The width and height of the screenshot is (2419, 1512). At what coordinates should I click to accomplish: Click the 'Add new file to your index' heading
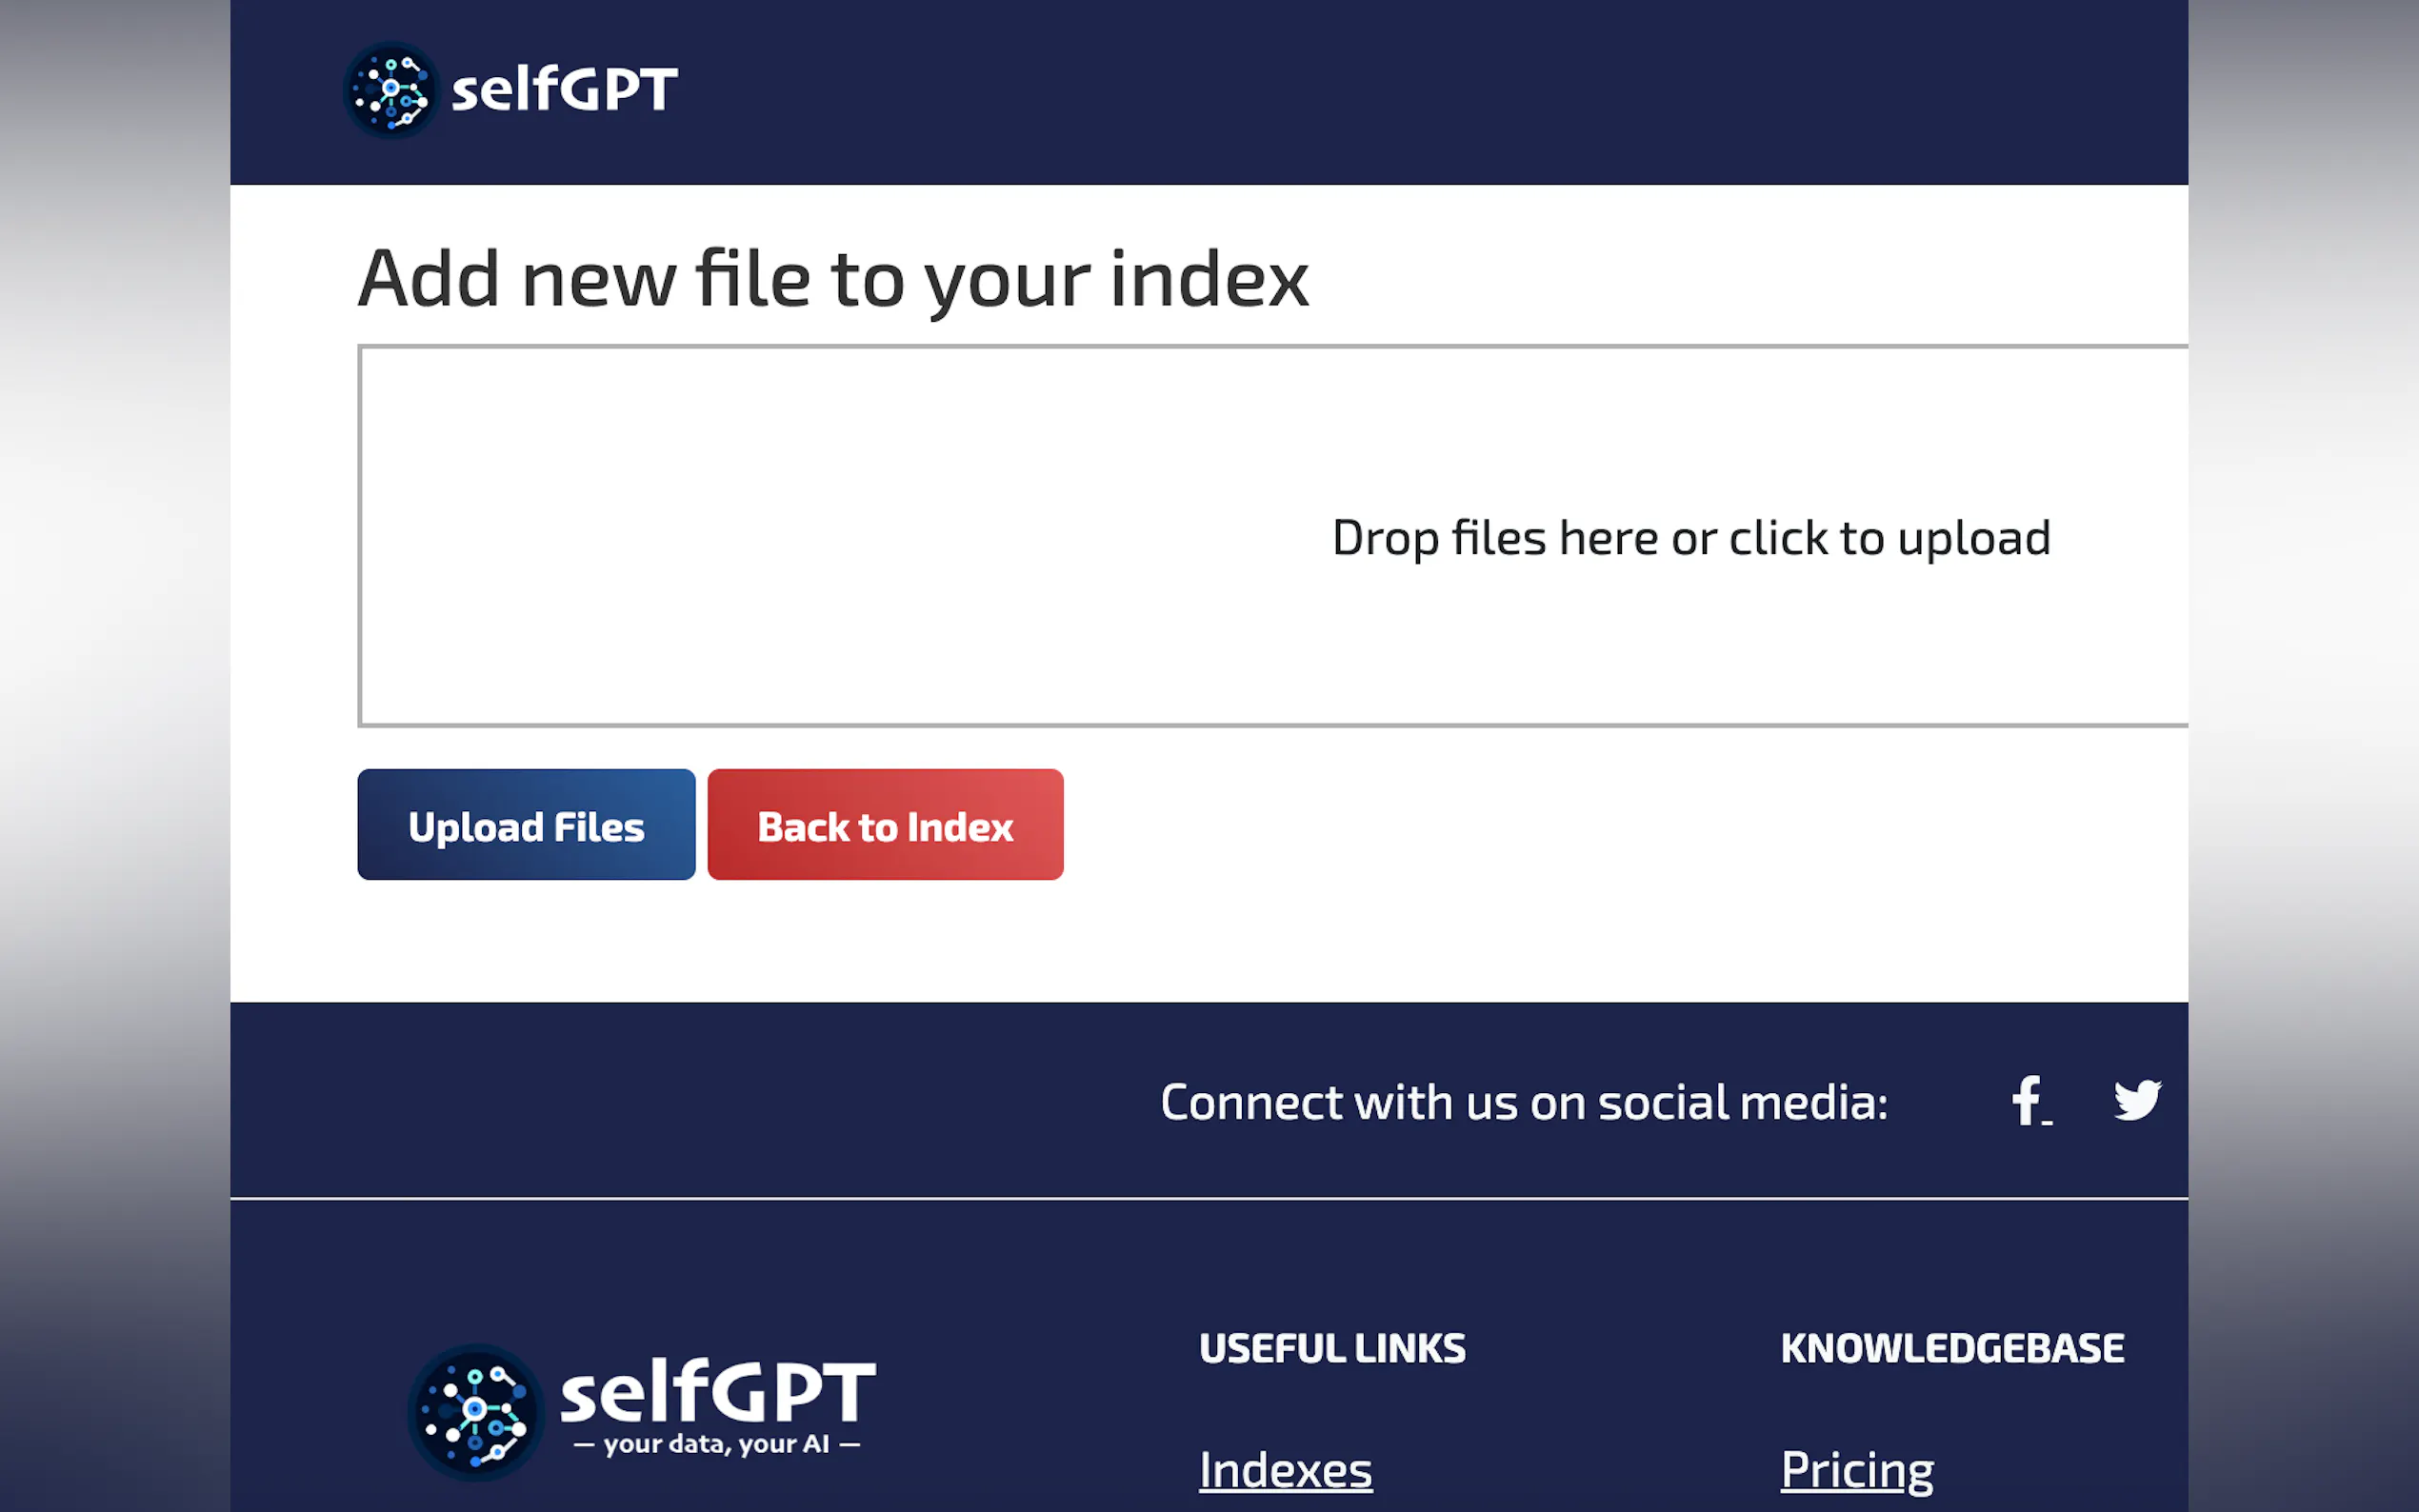click(x=833, y=279)
